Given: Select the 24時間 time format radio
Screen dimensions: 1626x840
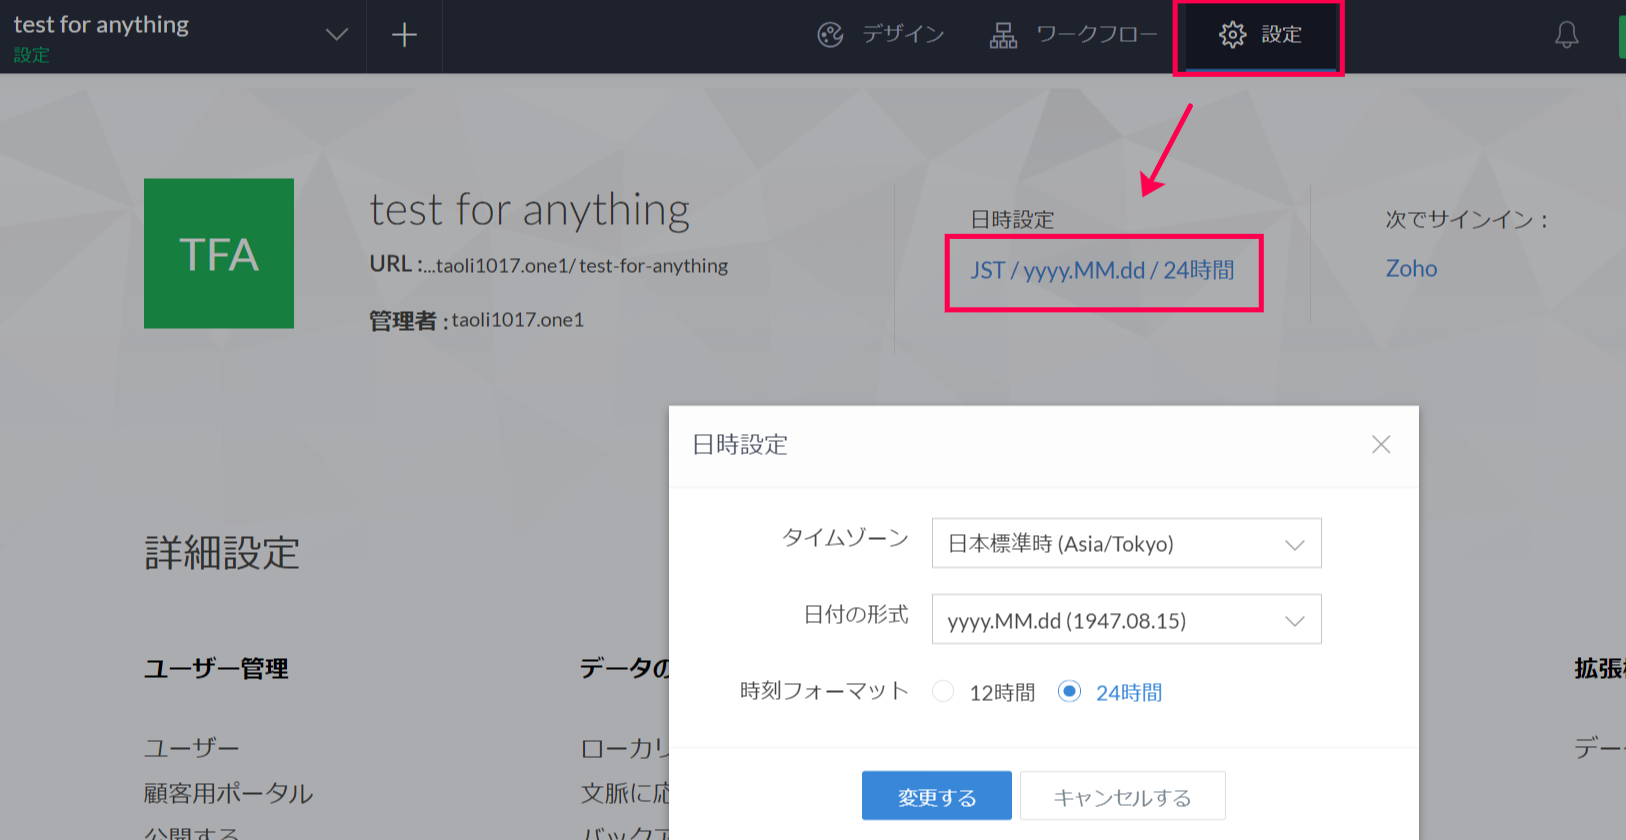Looking at the screenshot, I should 1069,692.
